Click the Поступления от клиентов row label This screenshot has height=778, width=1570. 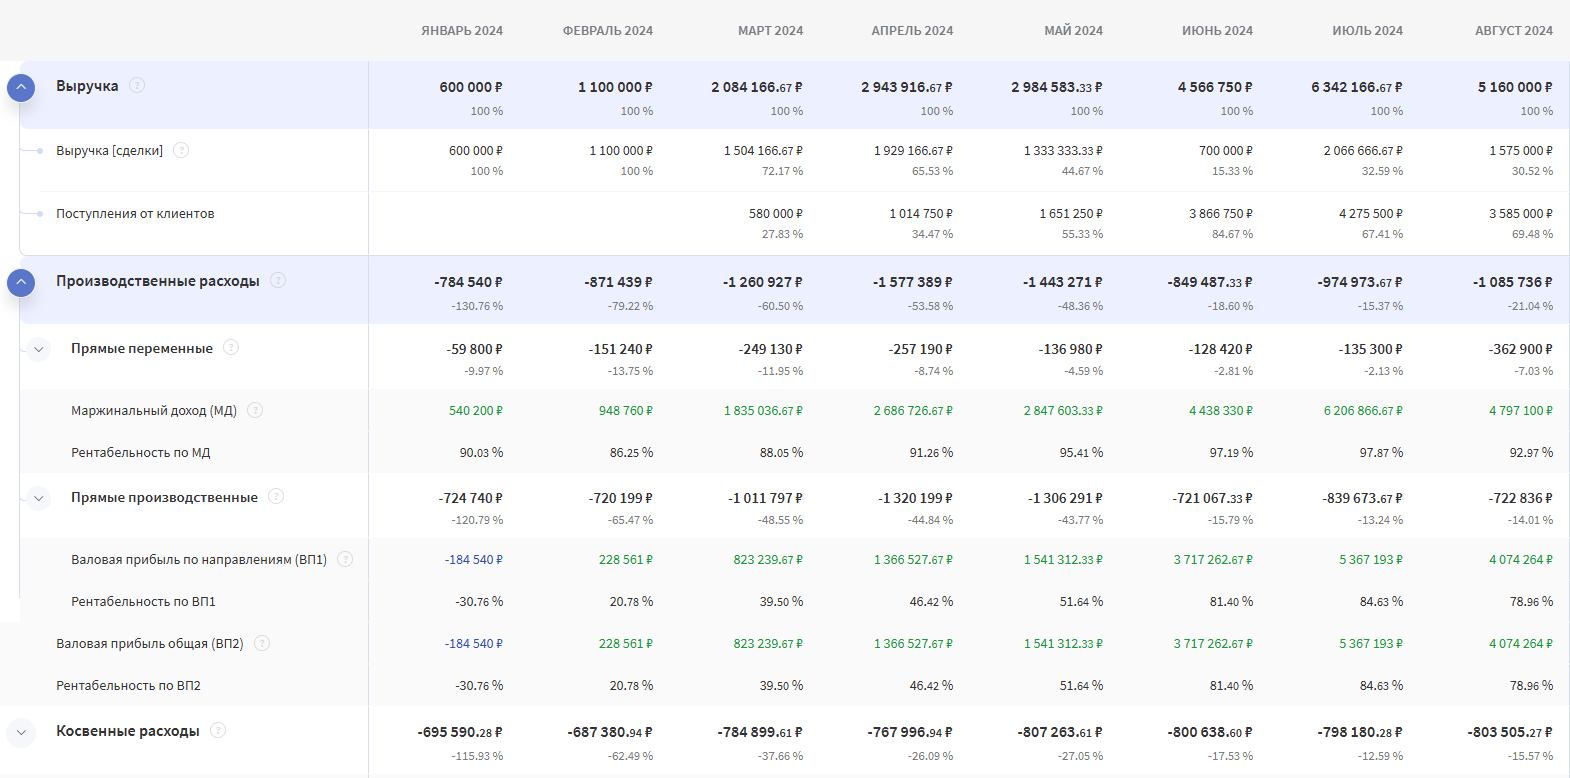tap(135, 214)
